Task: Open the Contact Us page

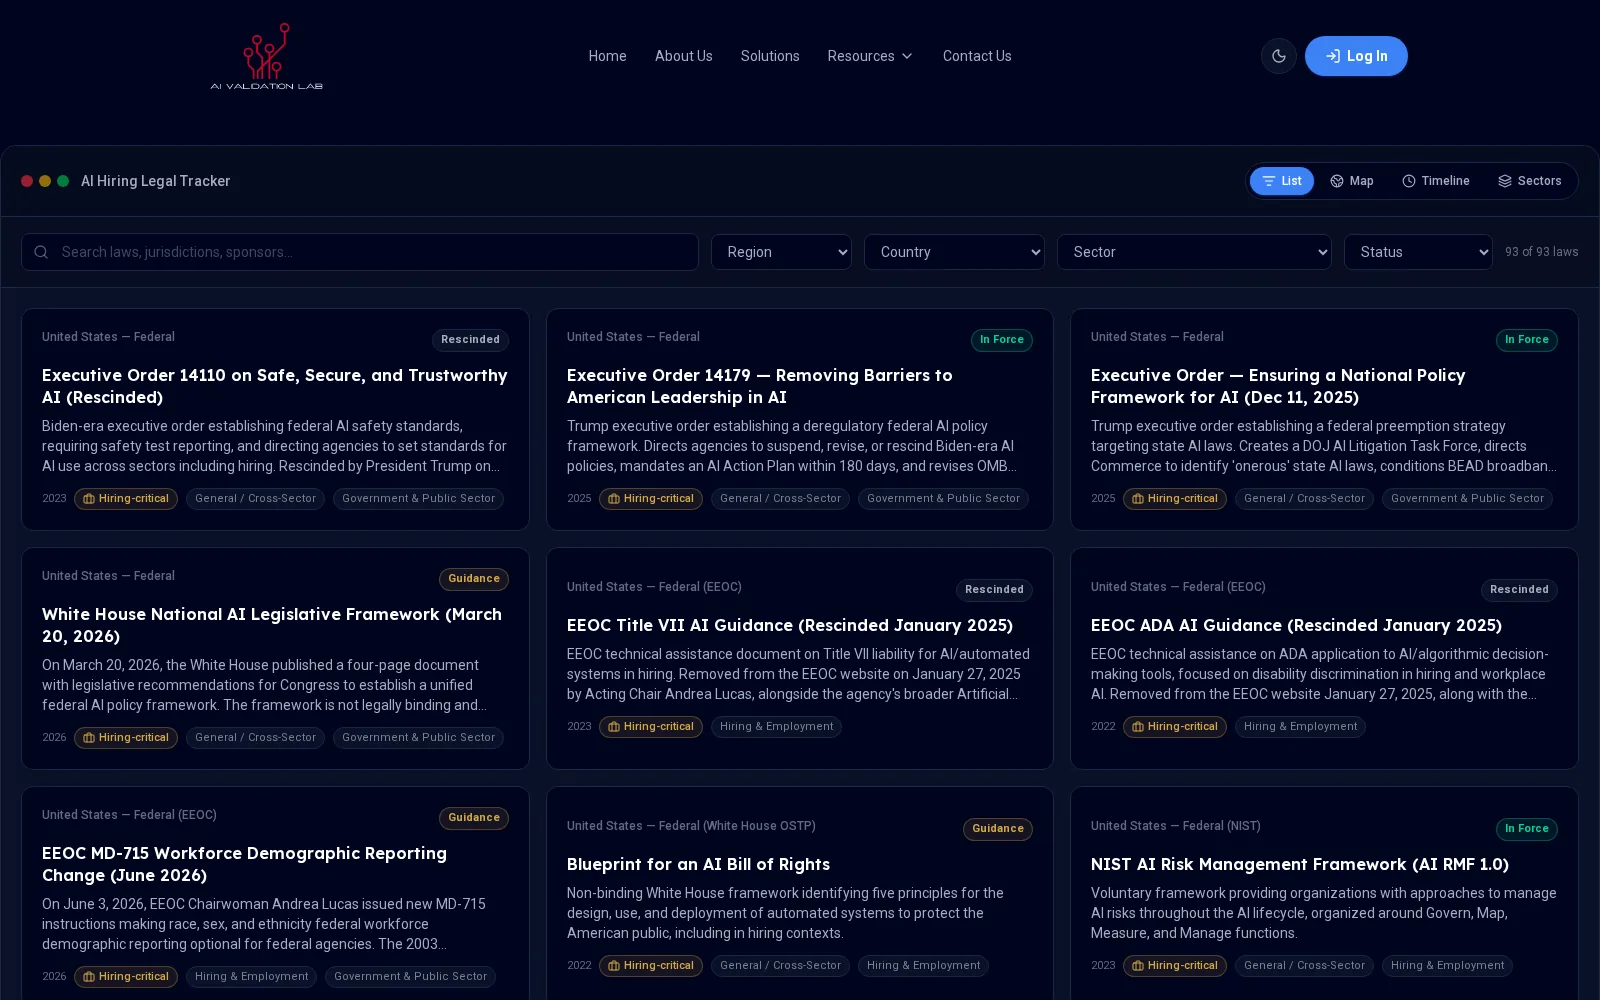Action: [x=977, y=56]
